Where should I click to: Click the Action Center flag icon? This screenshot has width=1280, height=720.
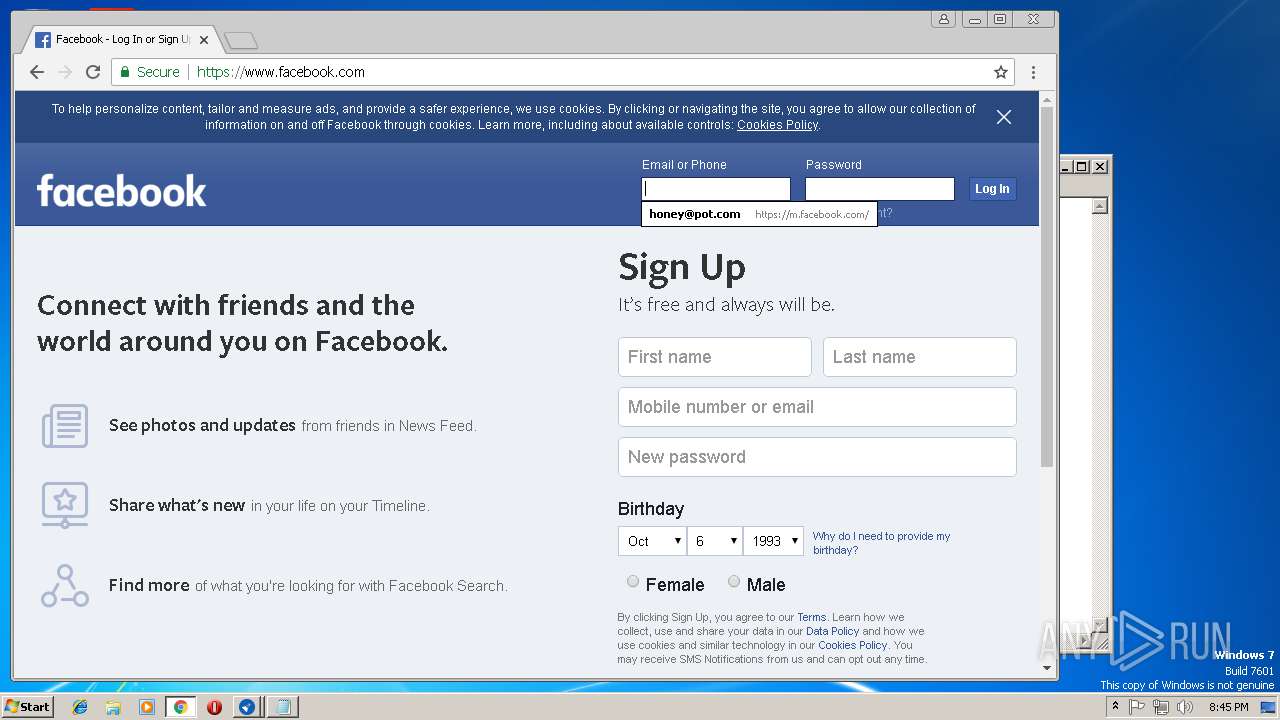point(1137,707)
